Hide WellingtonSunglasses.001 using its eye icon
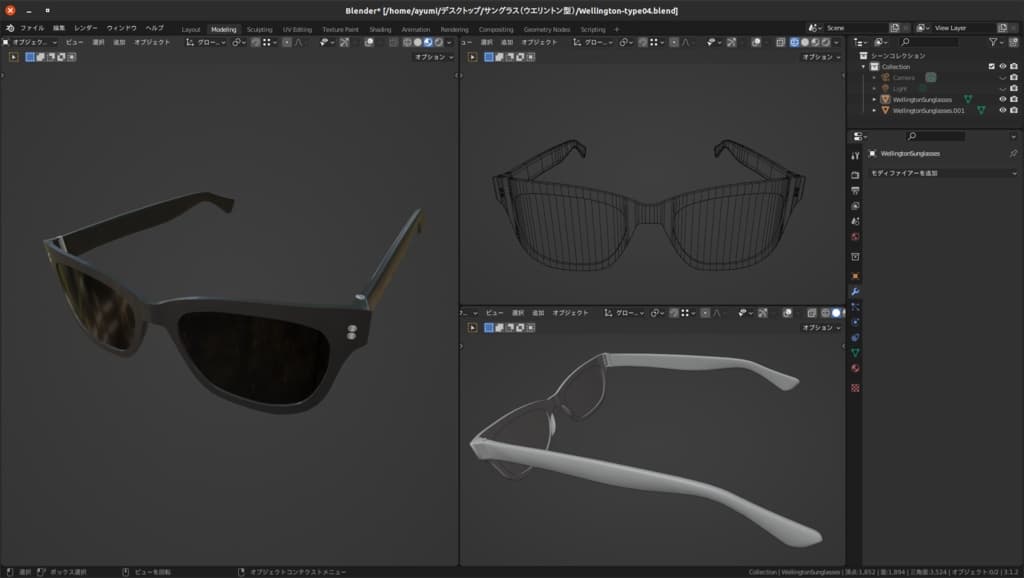 [1002, 110]
